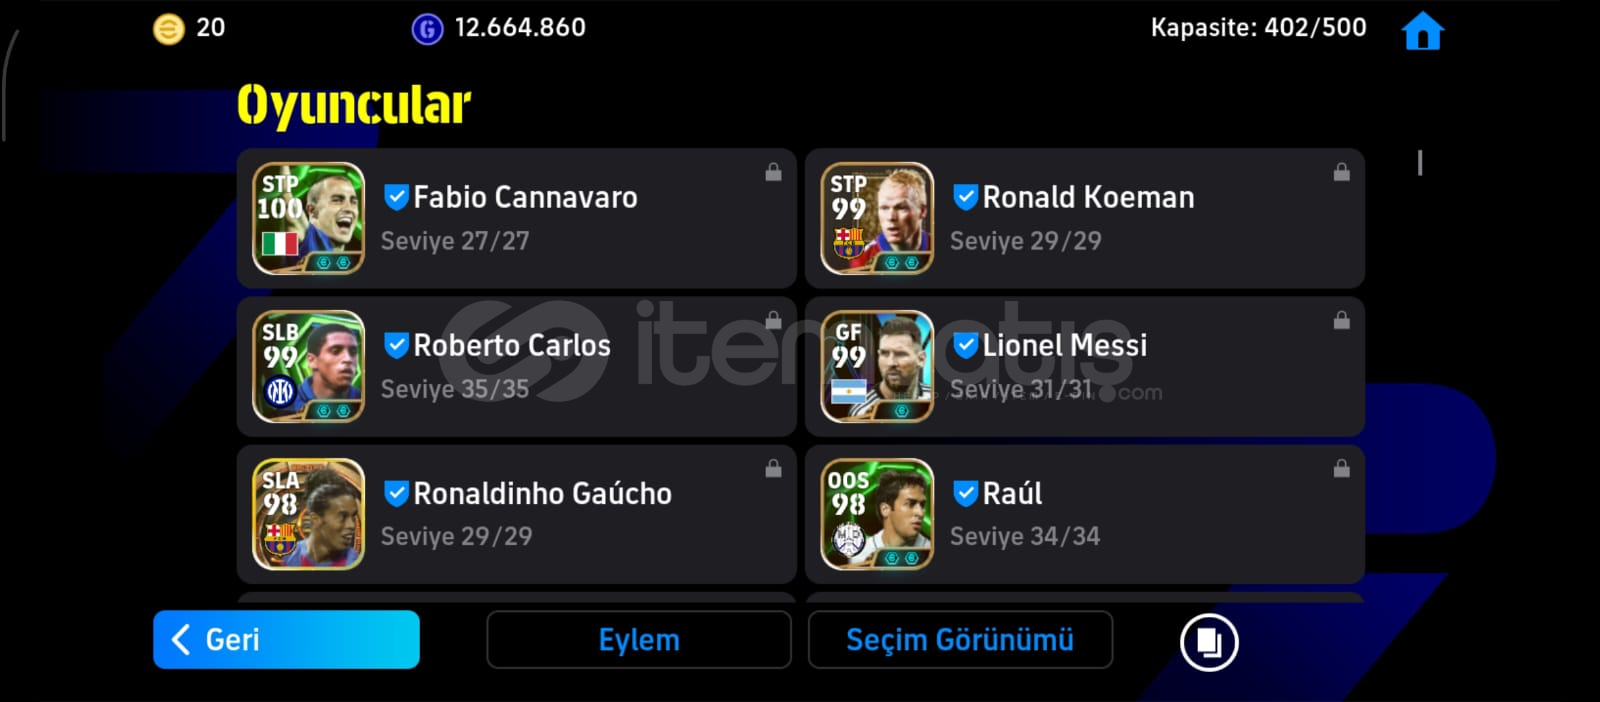
Task: Go back with the Geri button
Action: coord(286,639)
